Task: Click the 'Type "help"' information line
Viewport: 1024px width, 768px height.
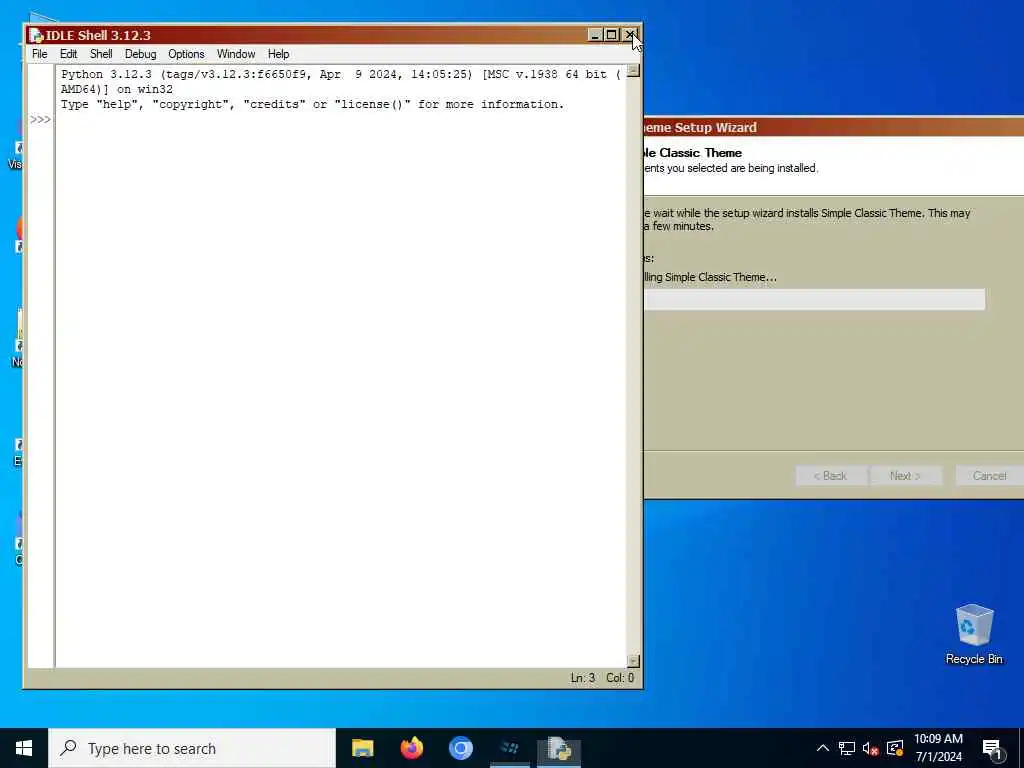Action: pyautogui.click(x=312, y=104)
